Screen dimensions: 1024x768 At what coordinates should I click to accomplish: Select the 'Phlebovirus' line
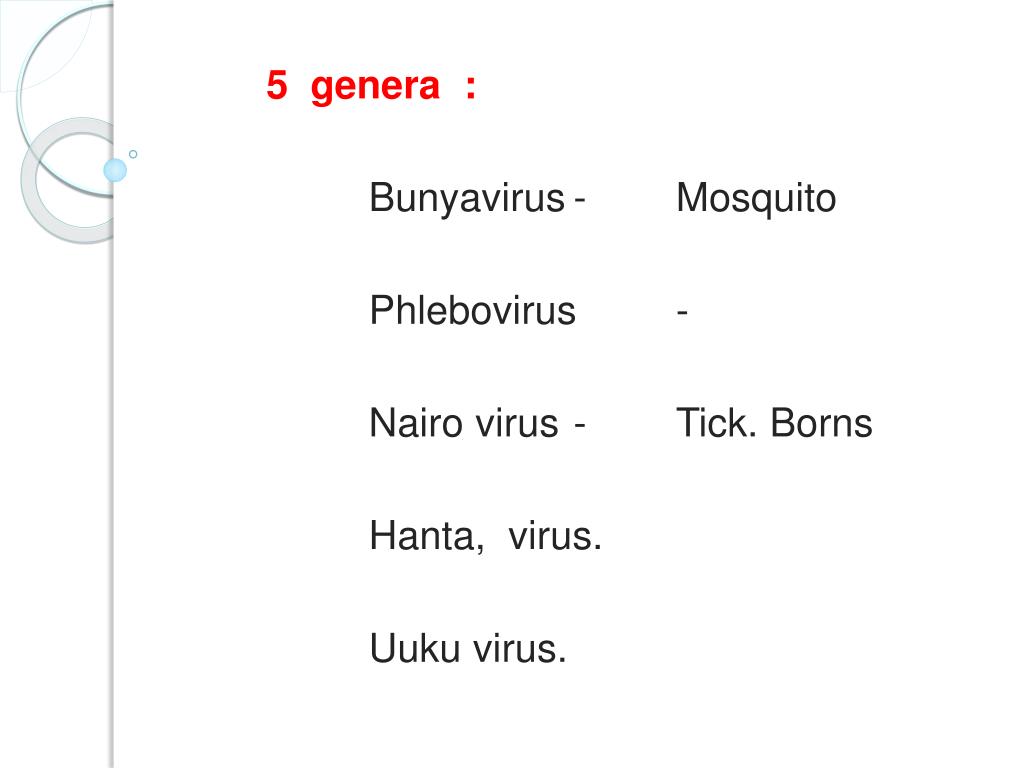472,310
